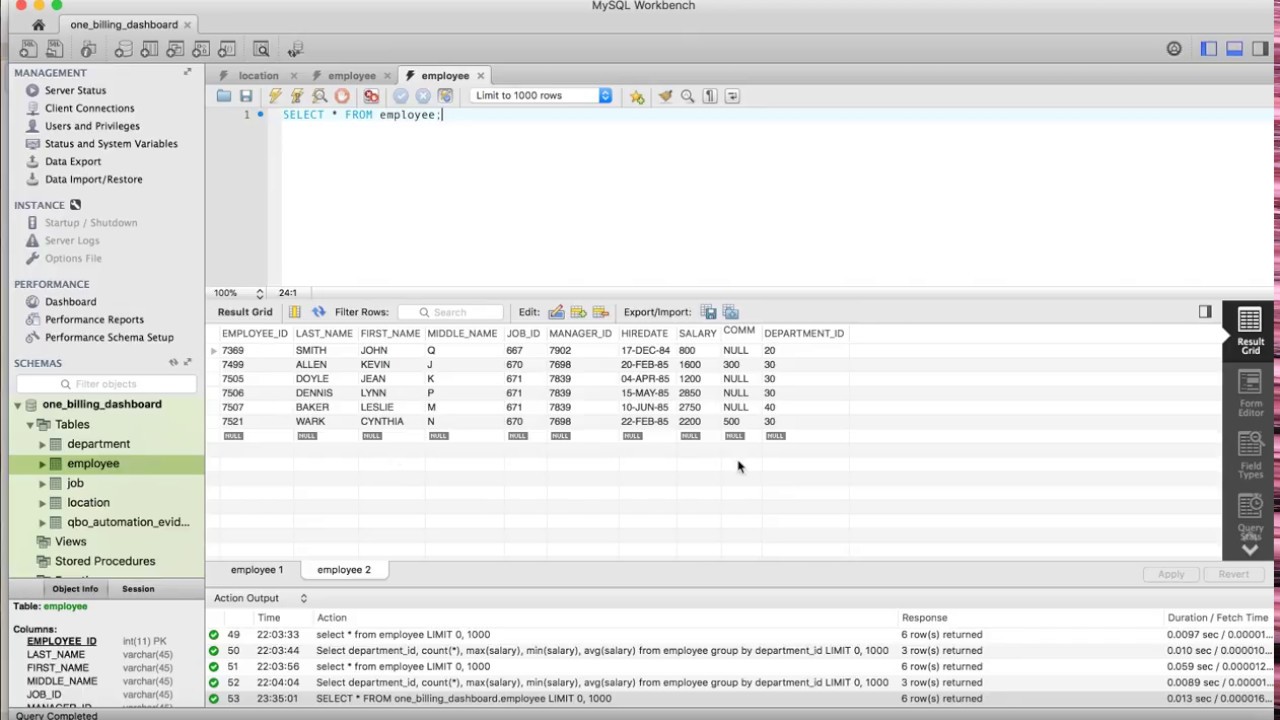Select the Stored Procedures tree item
1280x720 pixels.
105,561
